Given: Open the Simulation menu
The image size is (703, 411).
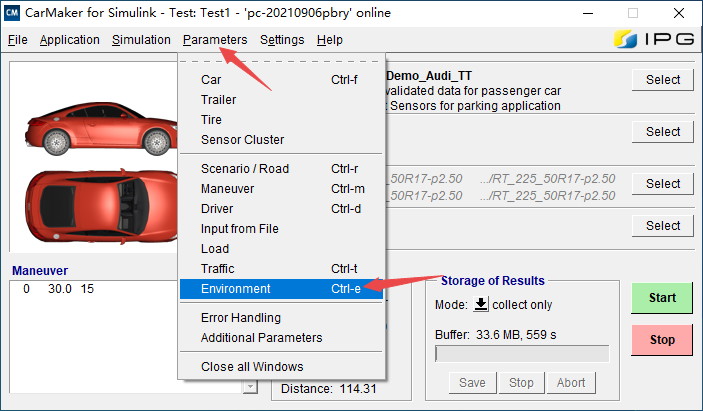Looking at the screenshot, I should (x=141, y=40).
